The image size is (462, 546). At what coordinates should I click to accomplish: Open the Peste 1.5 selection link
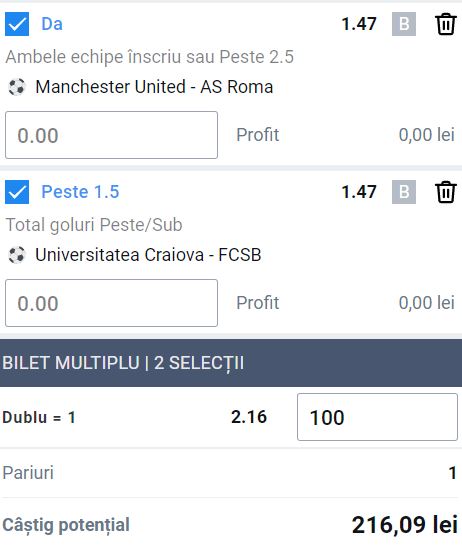pos(80,192)
